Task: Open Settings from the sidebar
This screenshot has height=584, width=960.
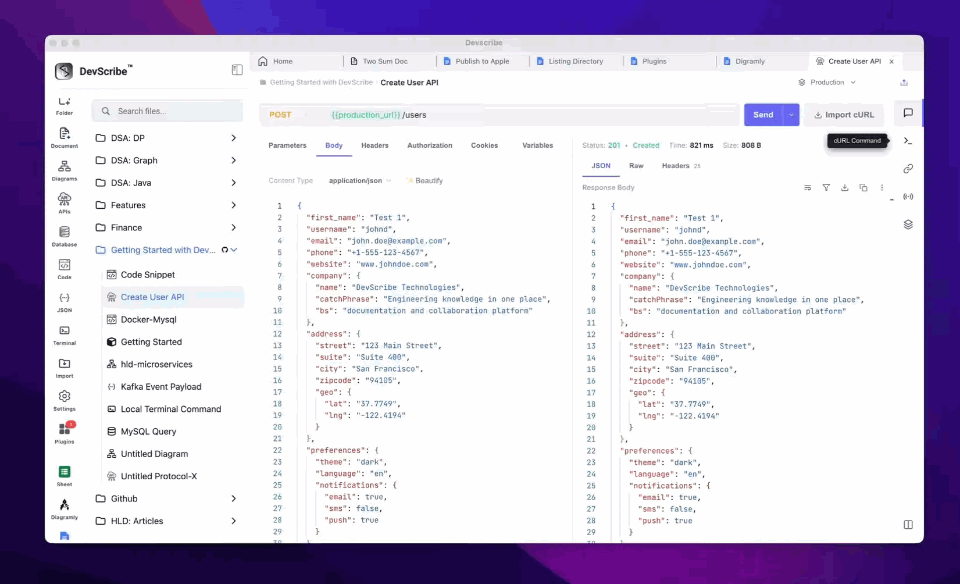Action: pyautogui.click(x=64, y=396)
